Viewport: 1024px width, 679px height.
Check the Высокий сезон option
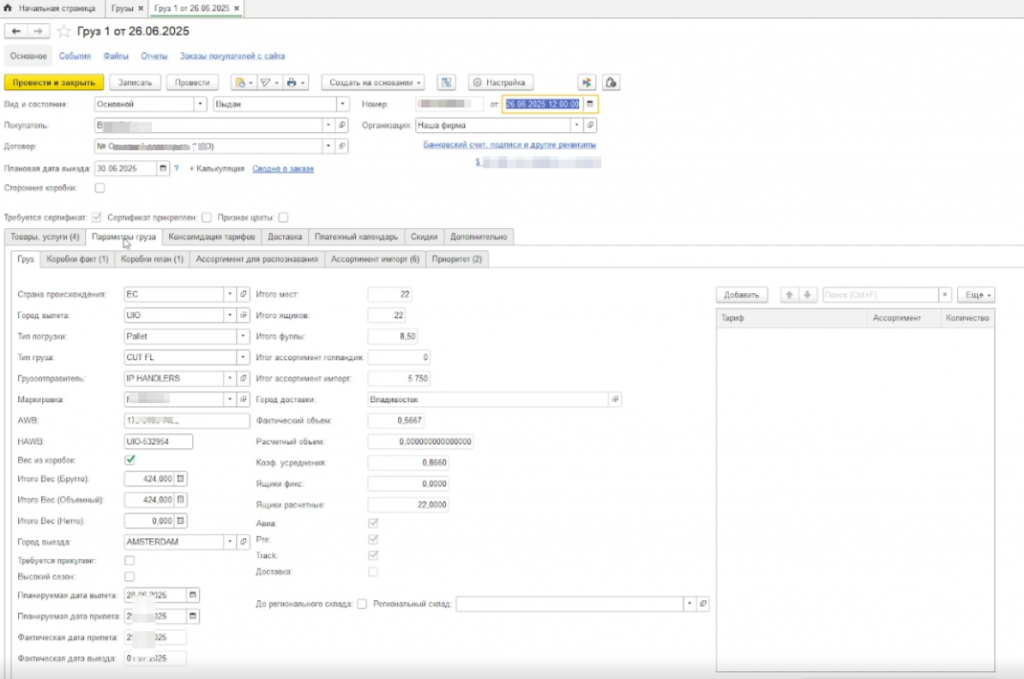(130, 577)
